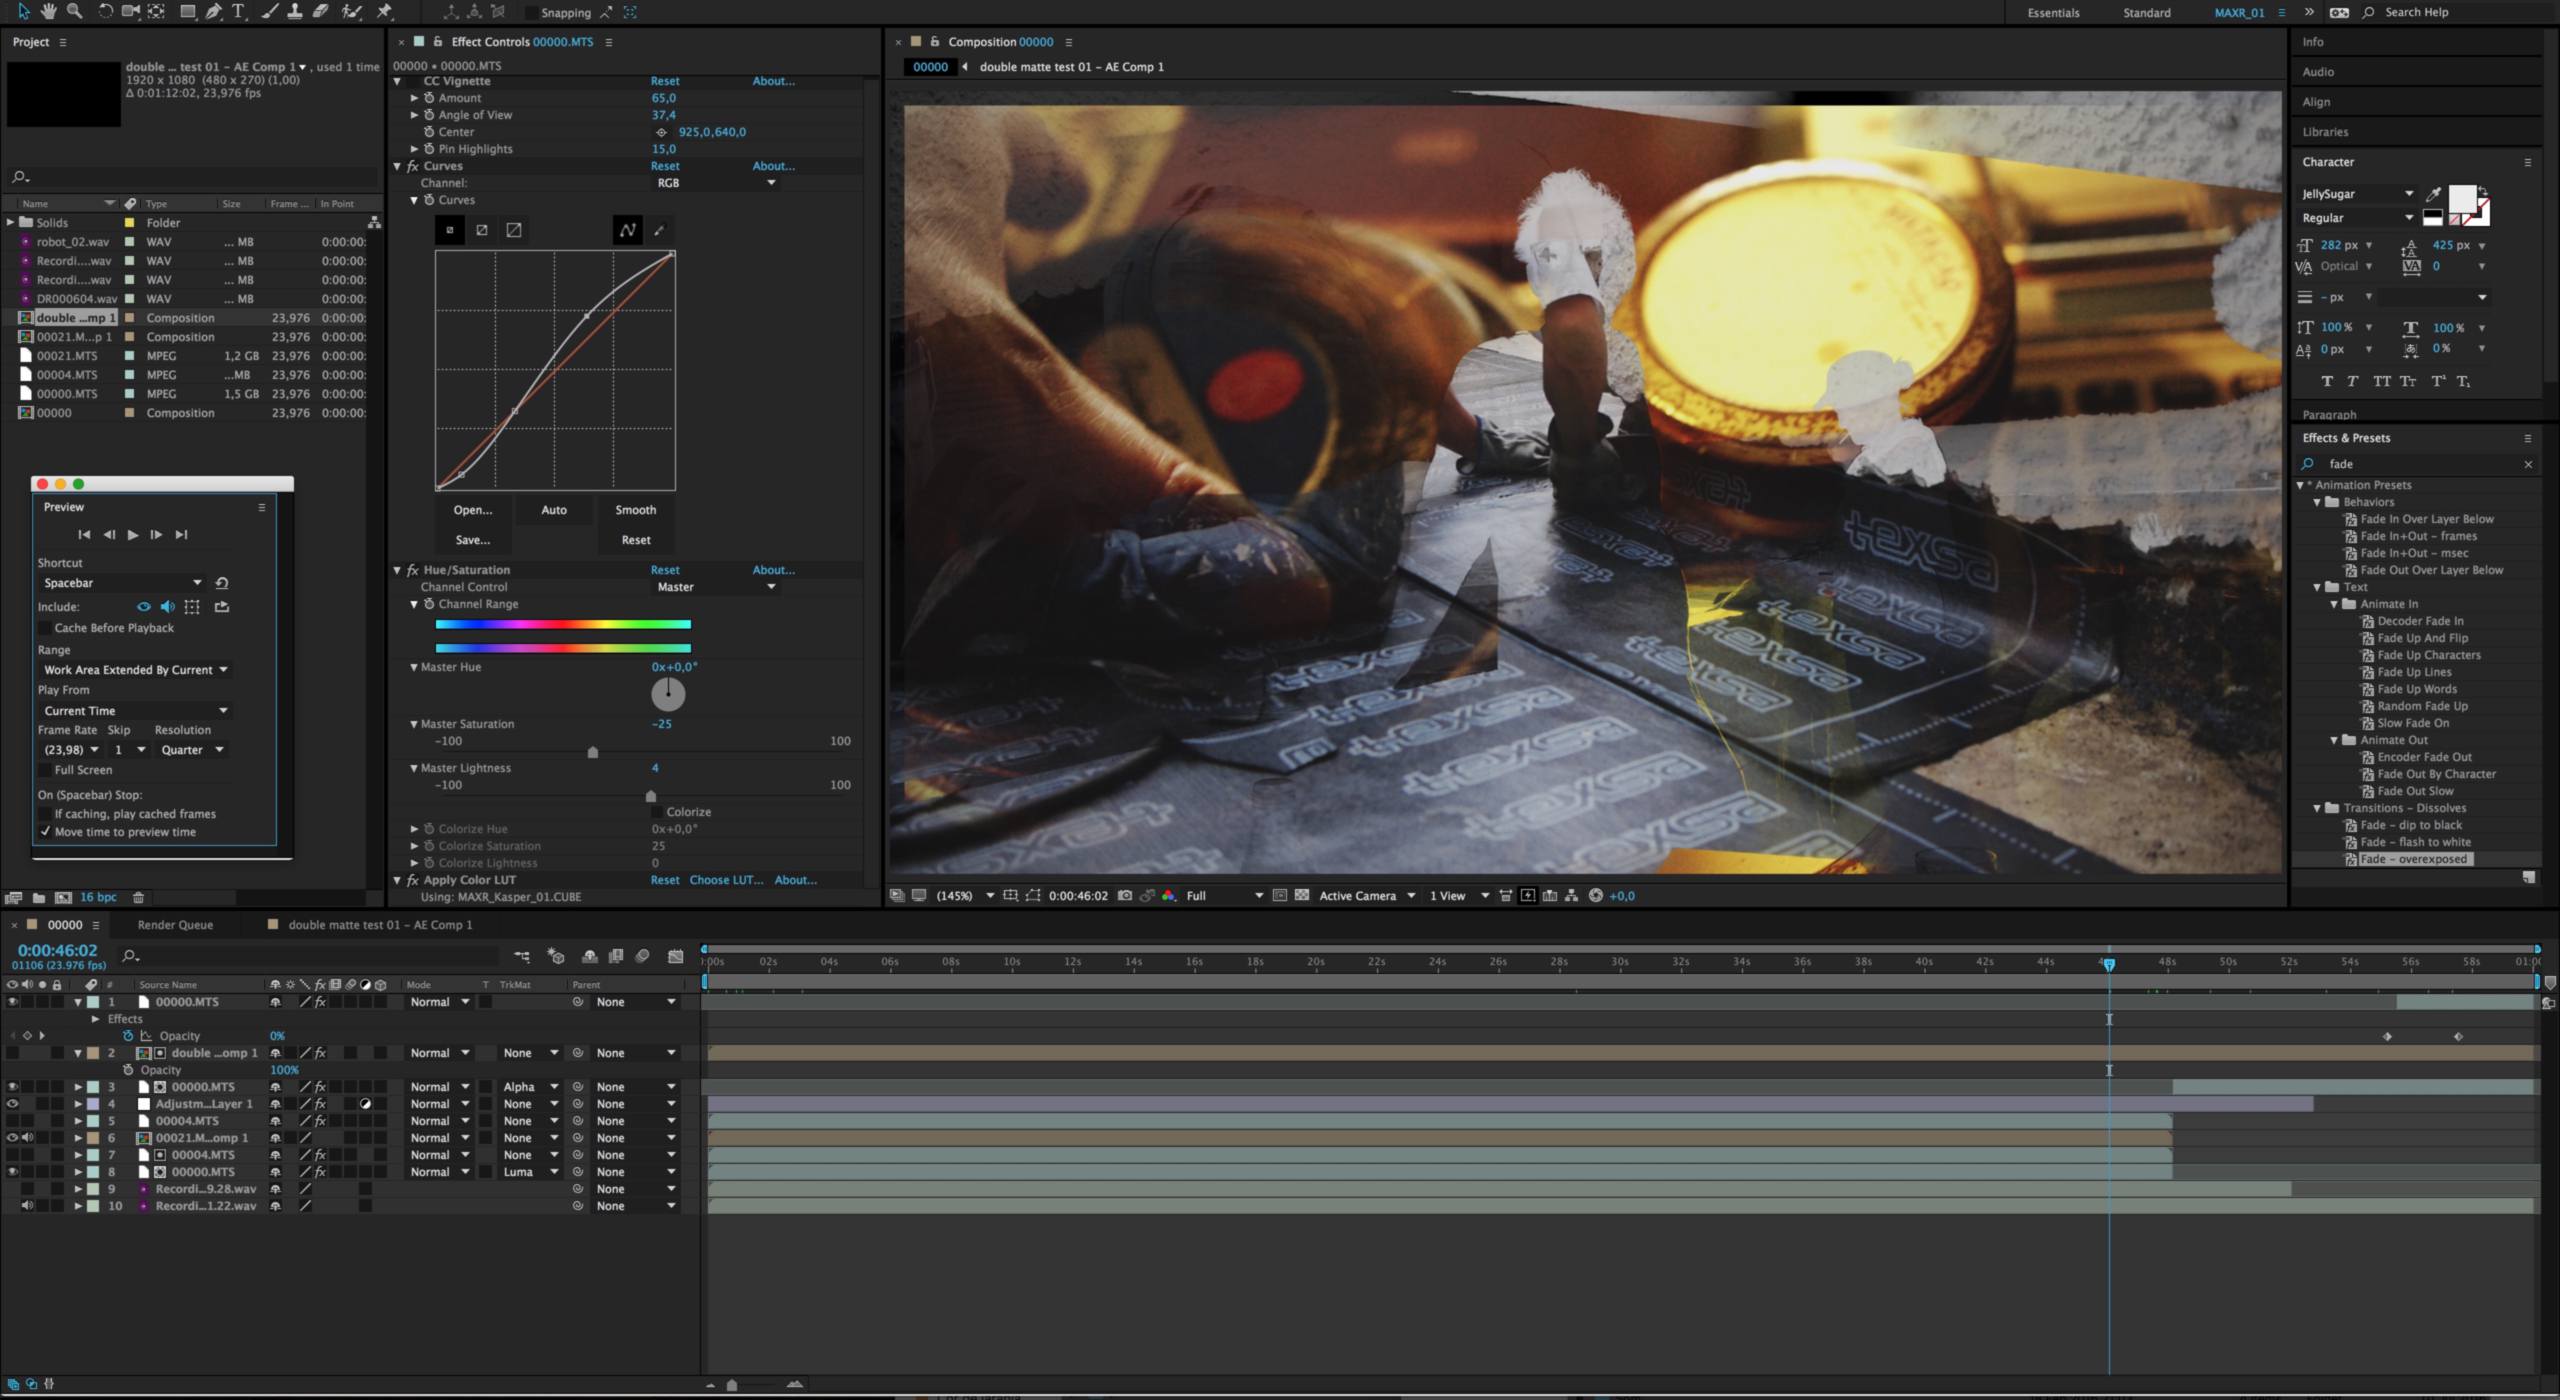Select the Pen tool

click(x=213, y=11)
